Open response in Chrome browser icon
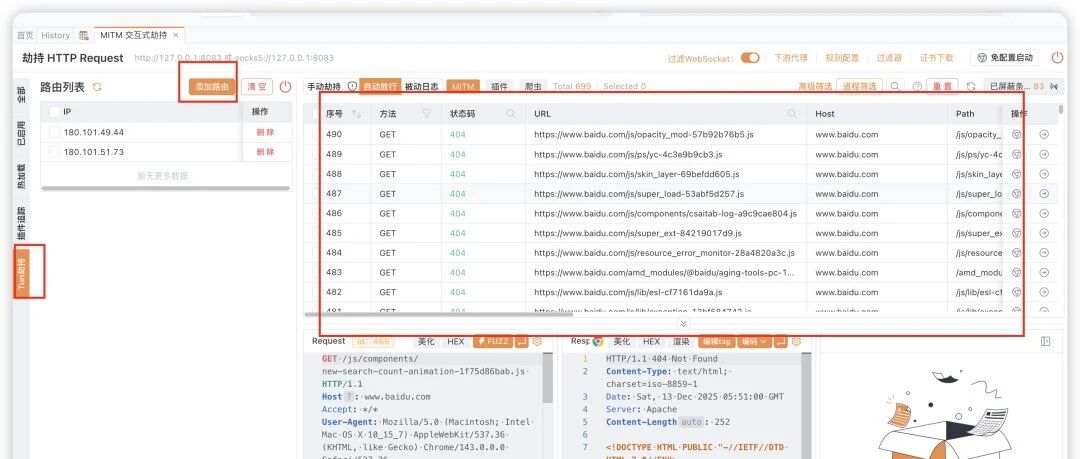This screenshot has width=1080, height=459. click(x=597, y=341)
